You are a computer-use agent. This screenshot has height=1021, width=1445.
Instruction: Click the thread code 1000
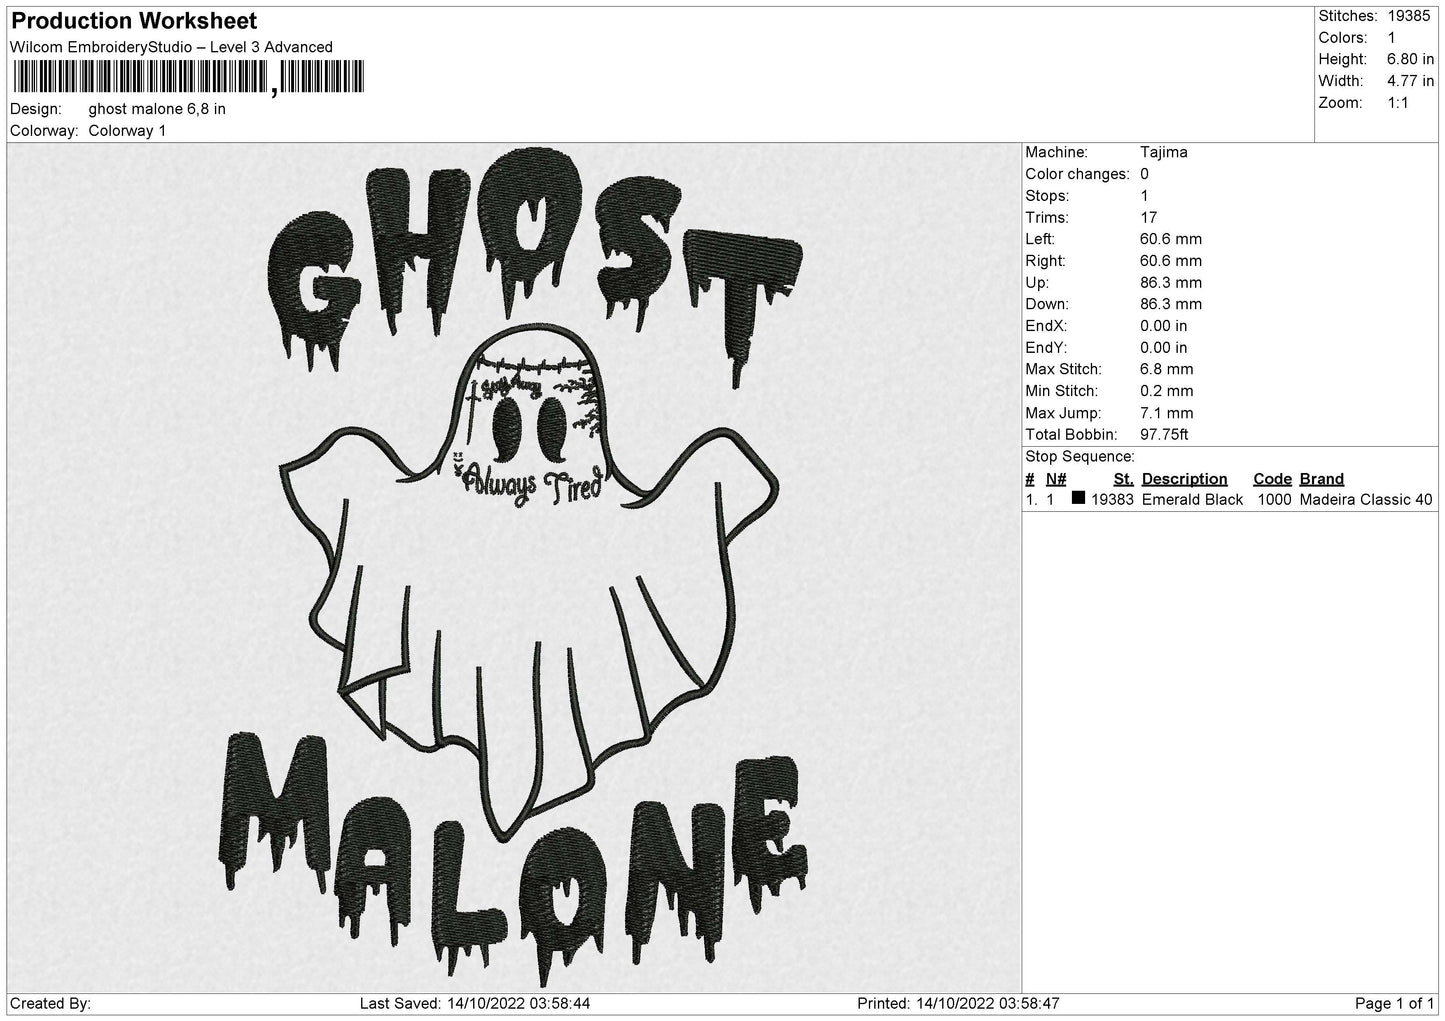1274,500
